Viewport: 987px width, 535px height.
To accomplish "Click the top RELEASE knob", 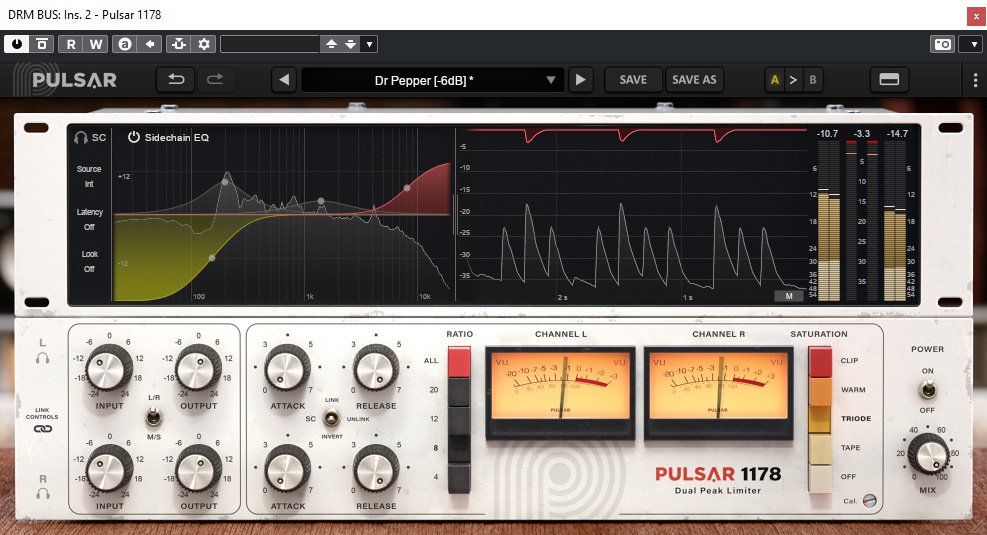I will pyautogui.click(x=376, y=368).
